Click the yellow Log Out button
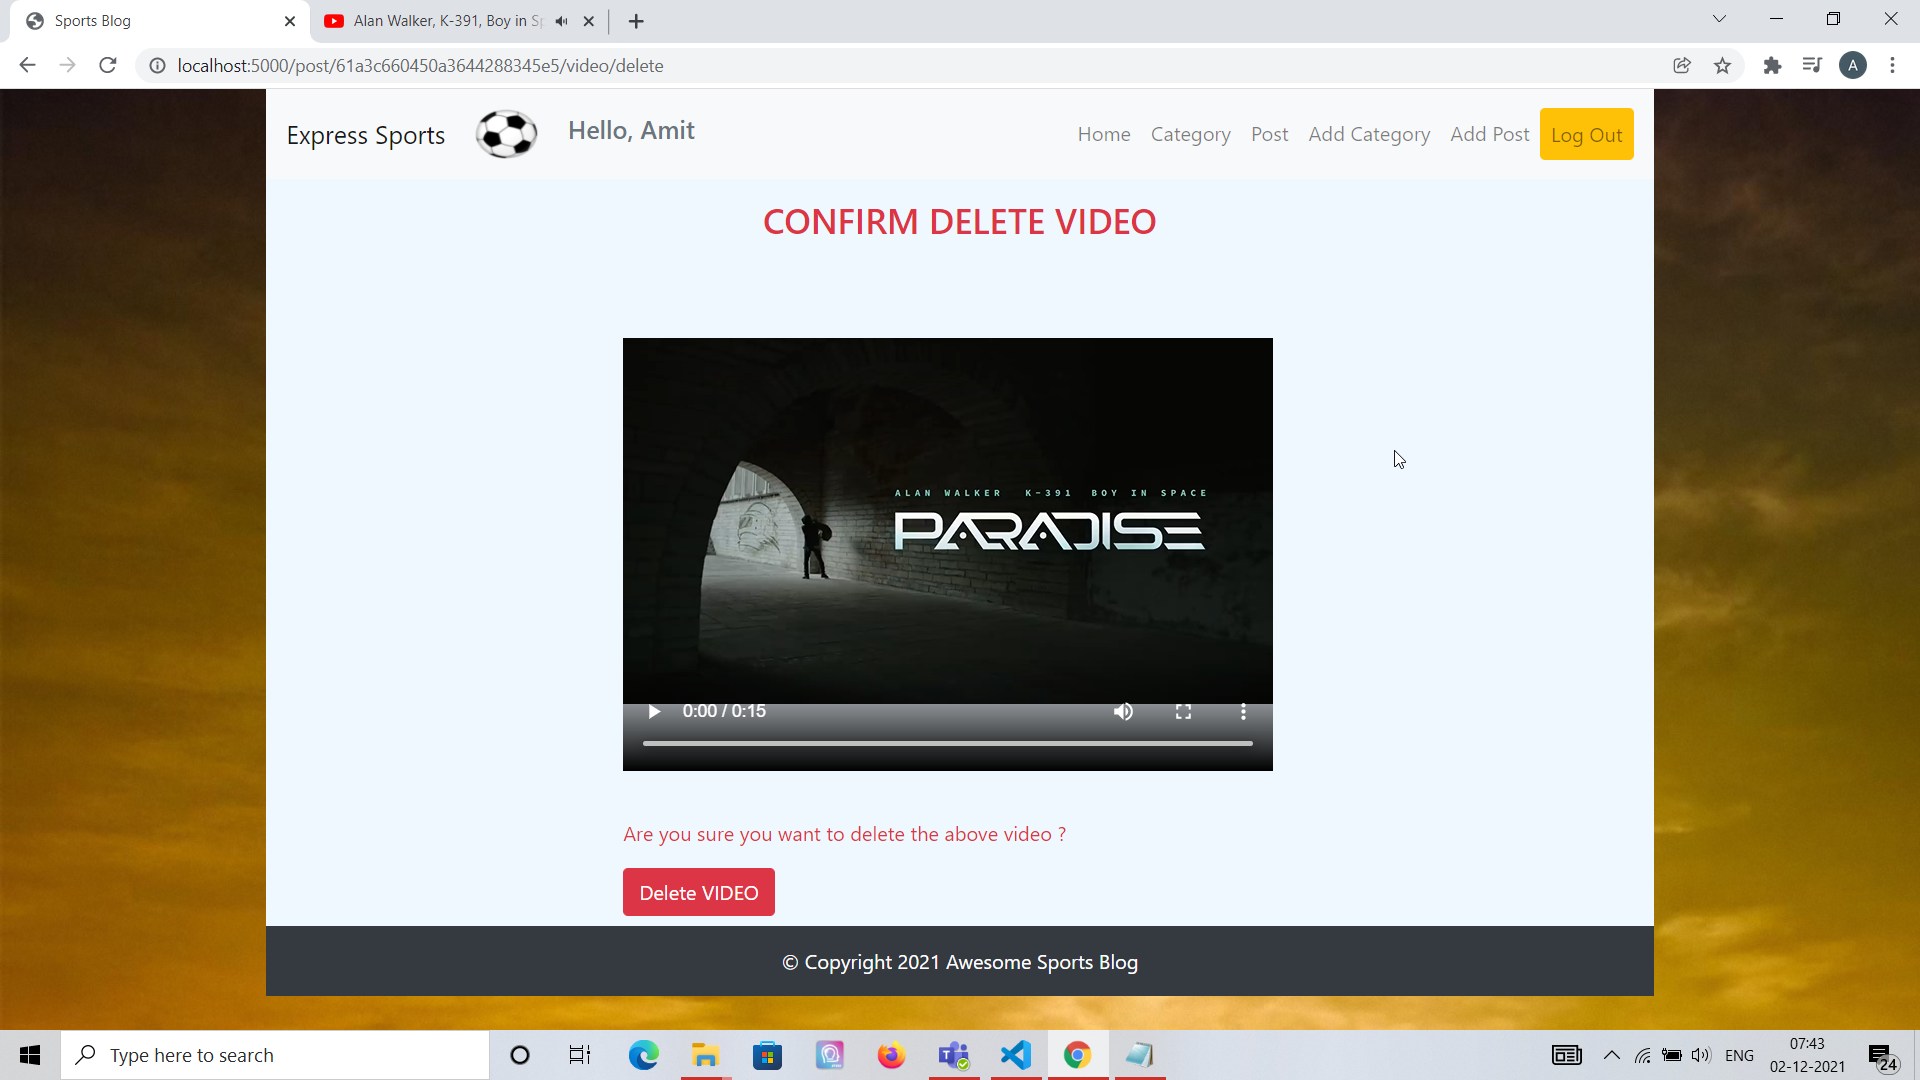Viewport: 1920px width, 1080px height. coord(1586,135)
